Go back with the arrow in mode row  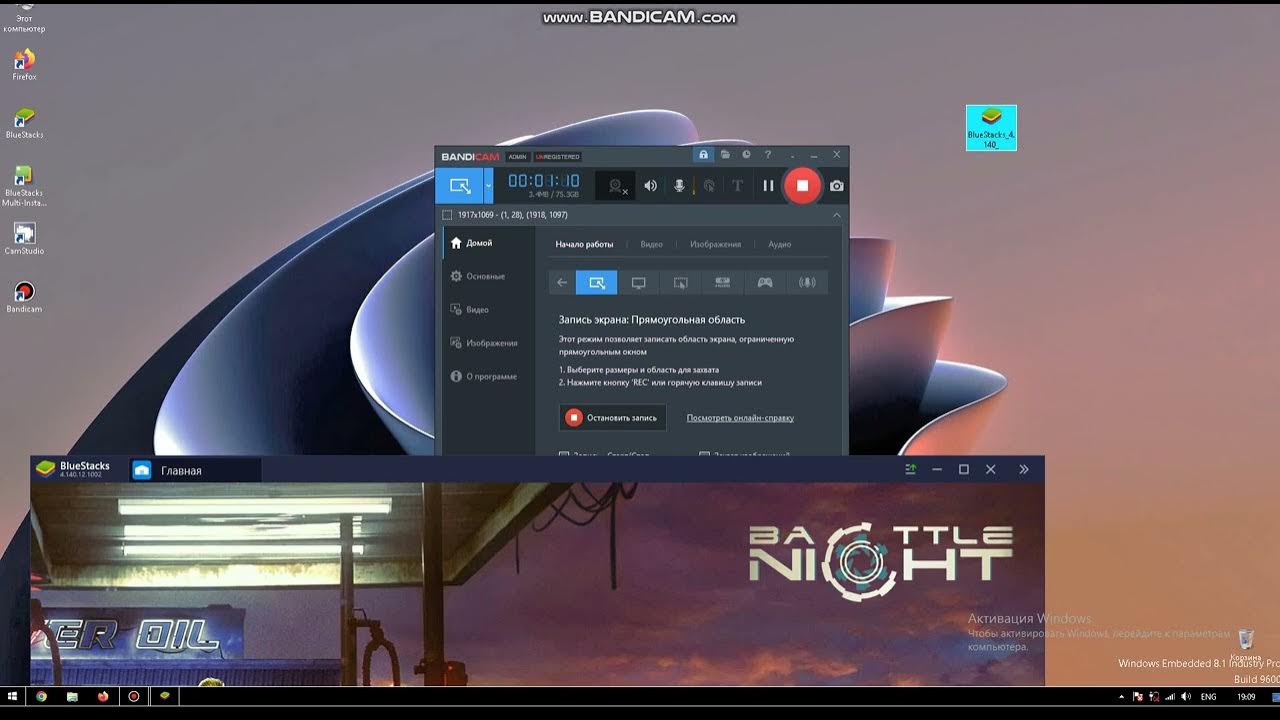(x=562, y=283)
